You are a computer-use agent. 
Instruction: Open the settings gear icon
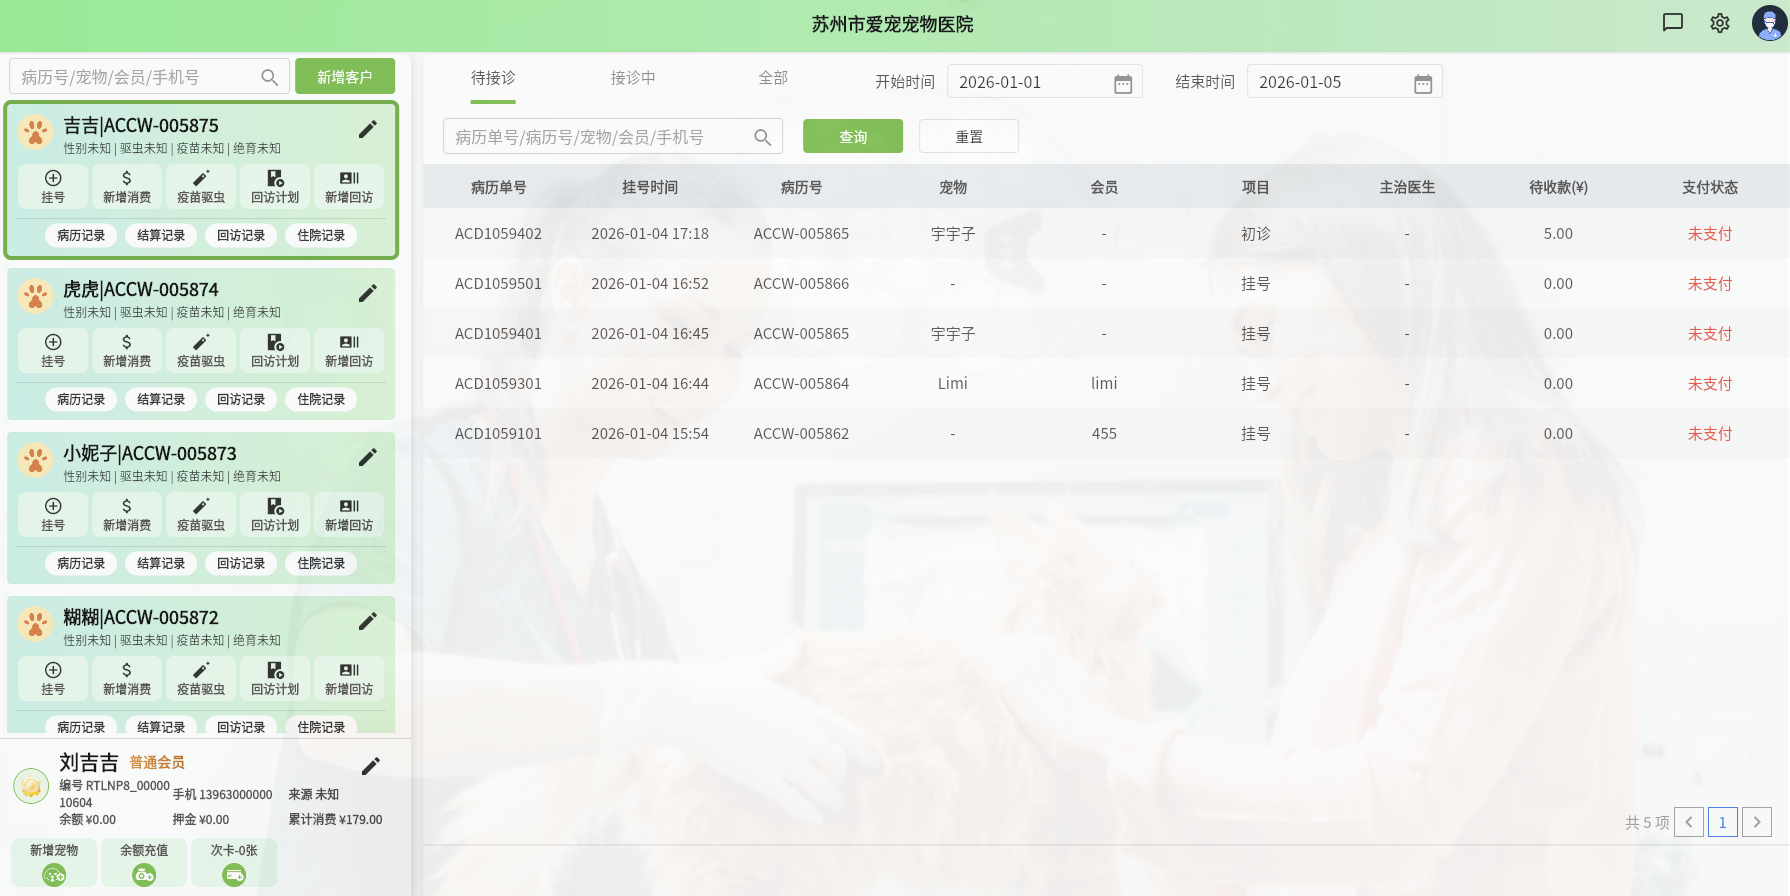coord(1720,23)
